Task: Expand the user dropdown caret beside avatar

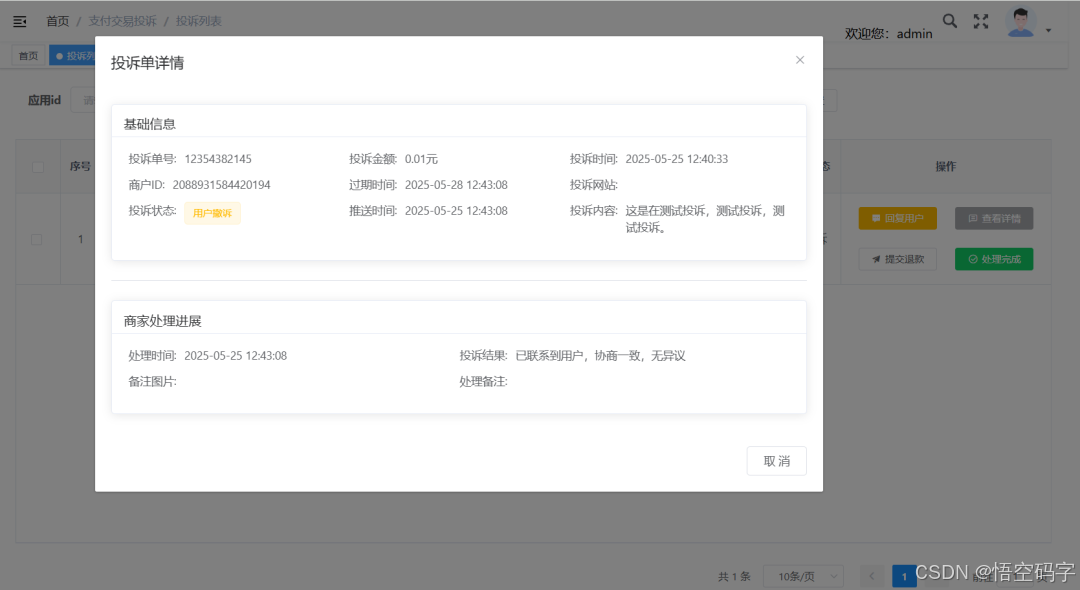Action: point(1048,30)
